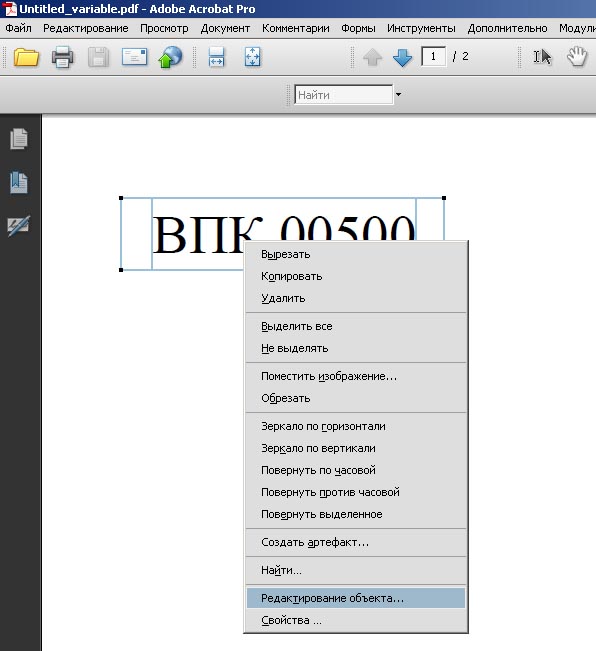Go to next page with blue arrow

[x=402, y=57]
